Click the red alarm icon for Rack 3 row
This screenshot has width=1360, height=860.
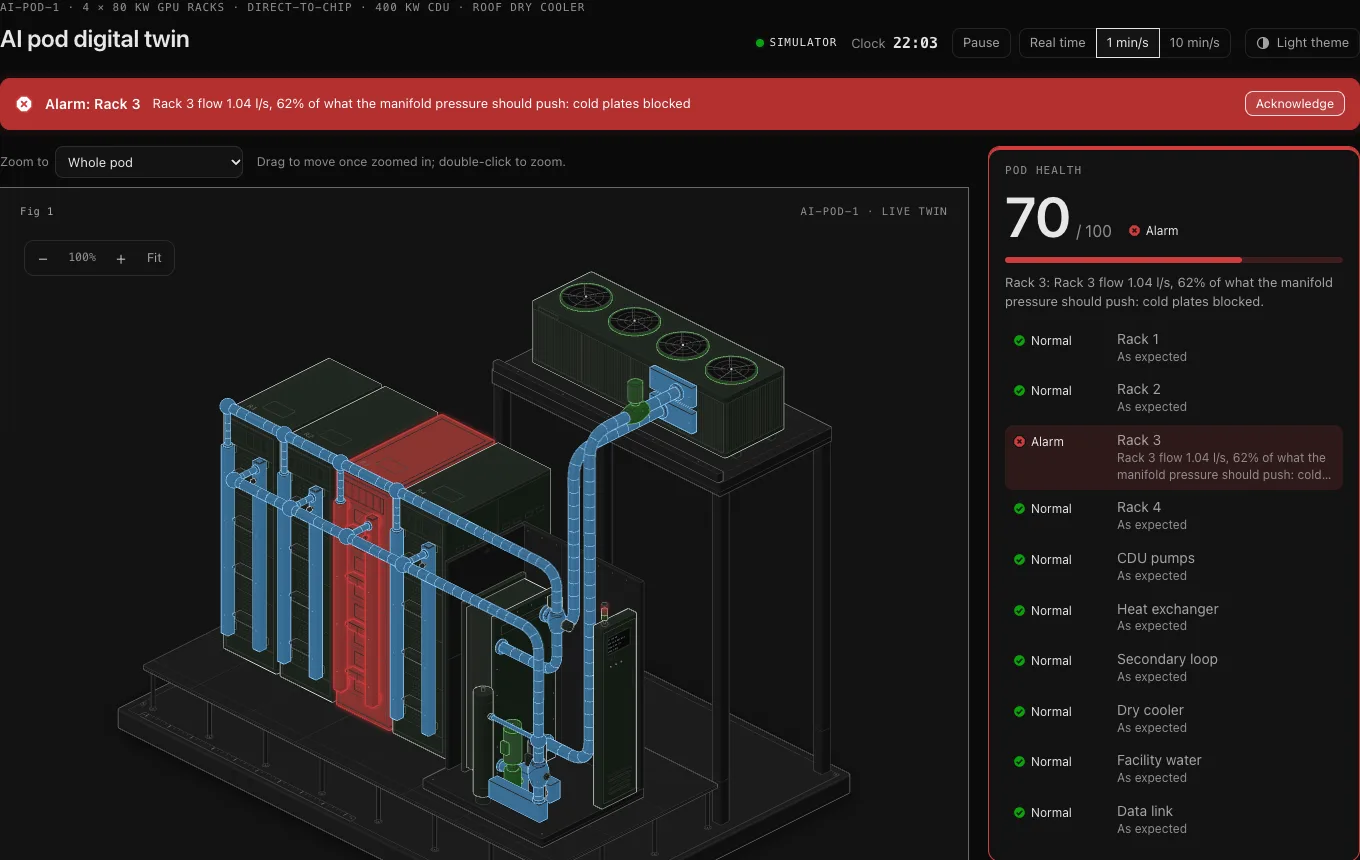(1019, 442)
